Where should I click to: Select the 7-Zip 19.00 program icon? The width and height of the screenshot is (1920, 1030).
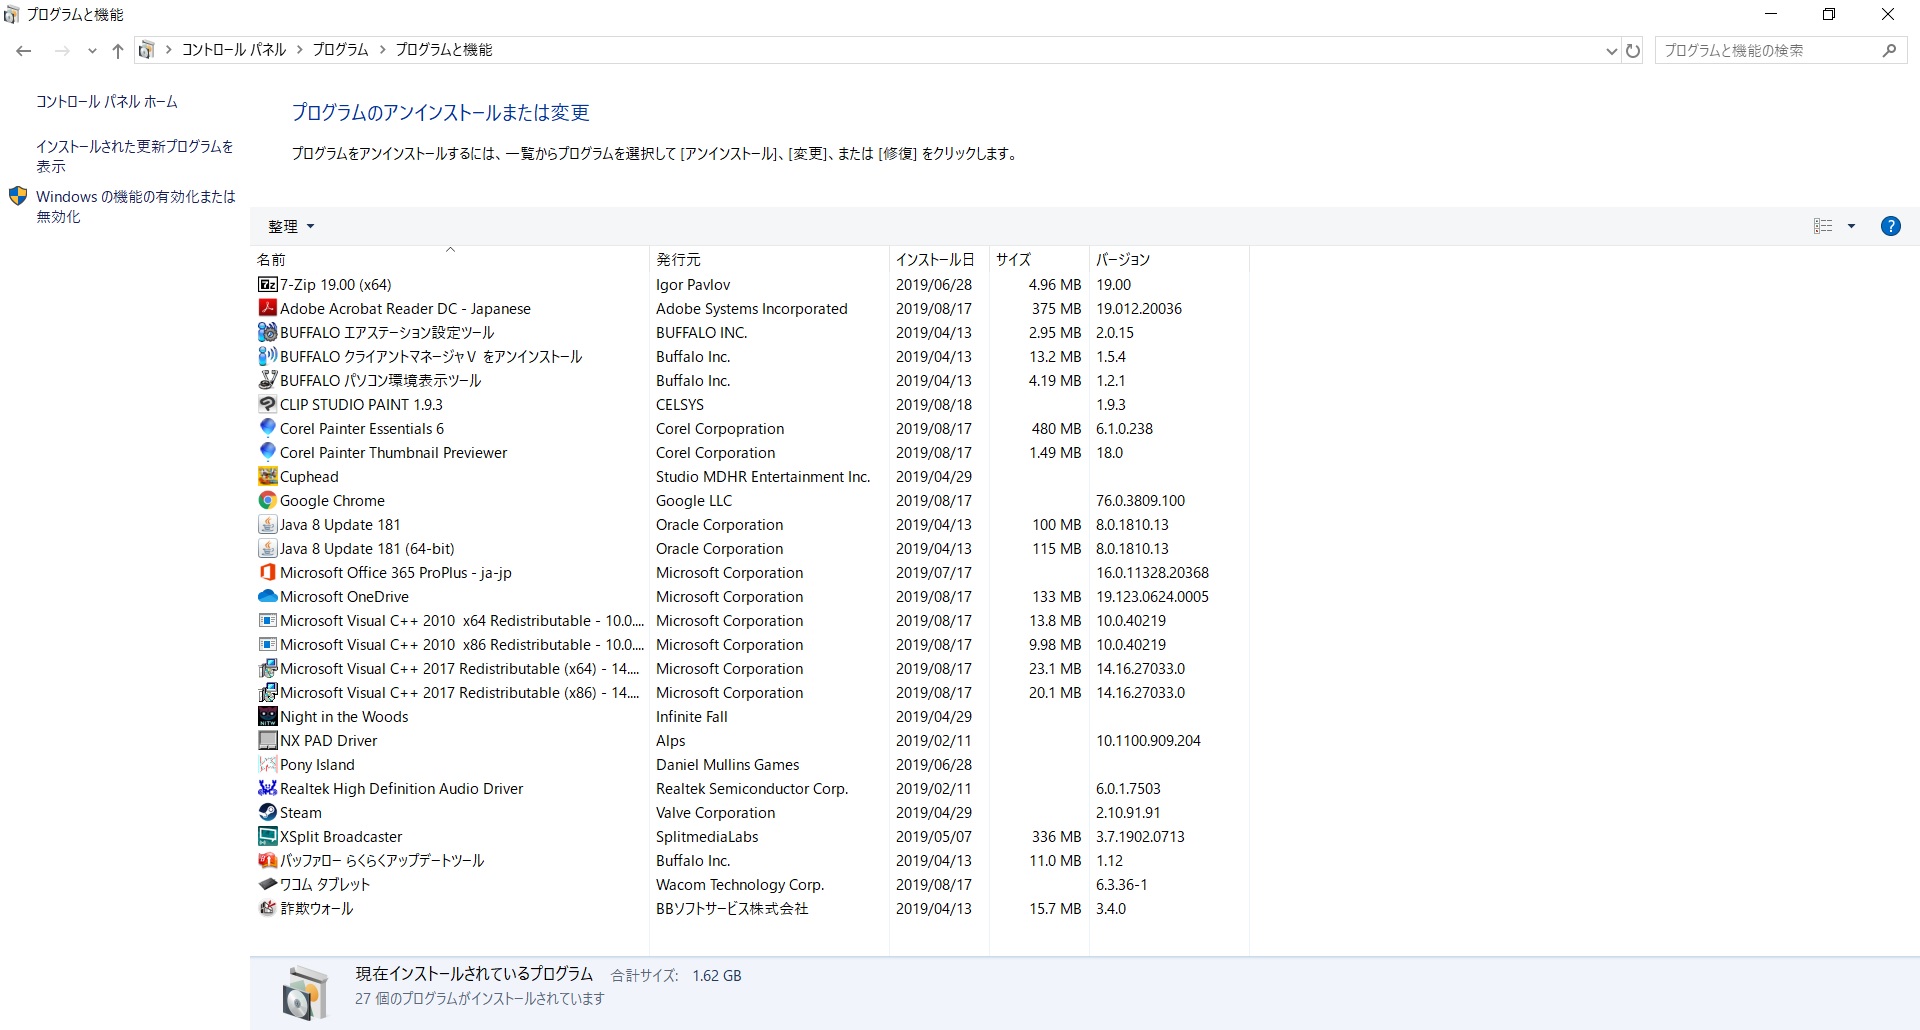coord(267,285)
